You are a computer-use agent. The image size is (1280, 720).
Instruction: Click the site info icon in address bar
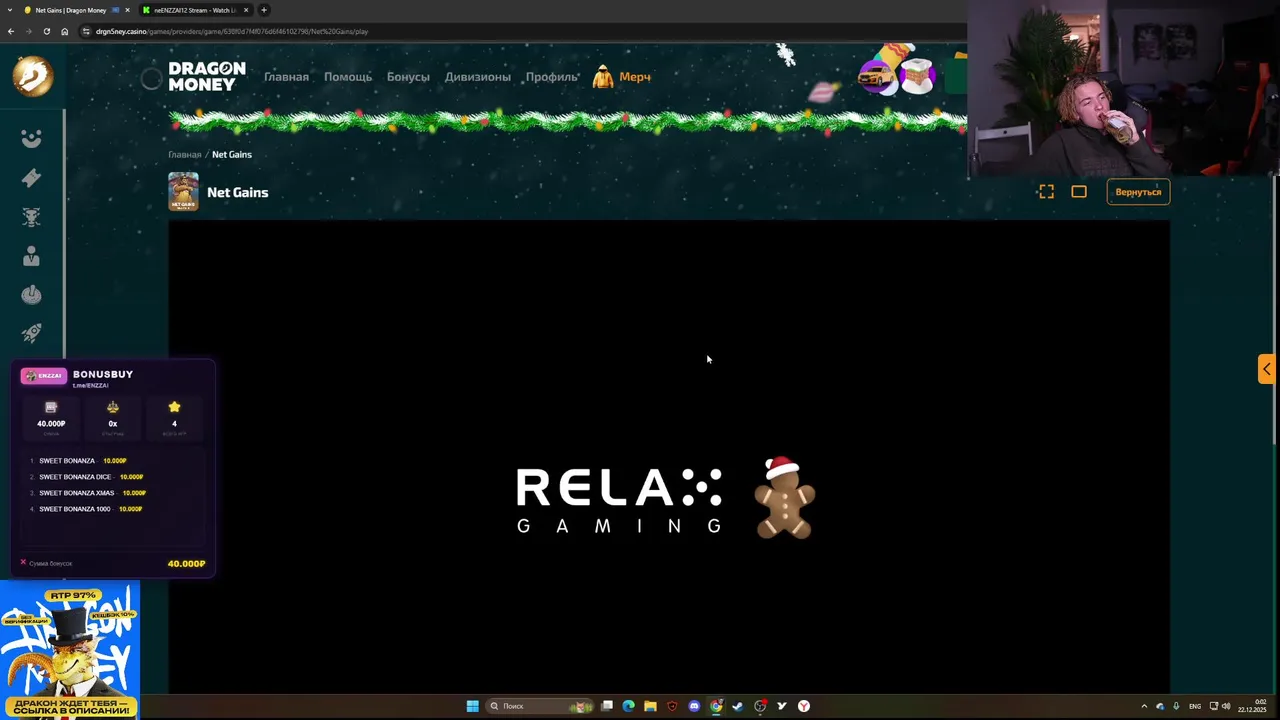(x=86, y=31)
